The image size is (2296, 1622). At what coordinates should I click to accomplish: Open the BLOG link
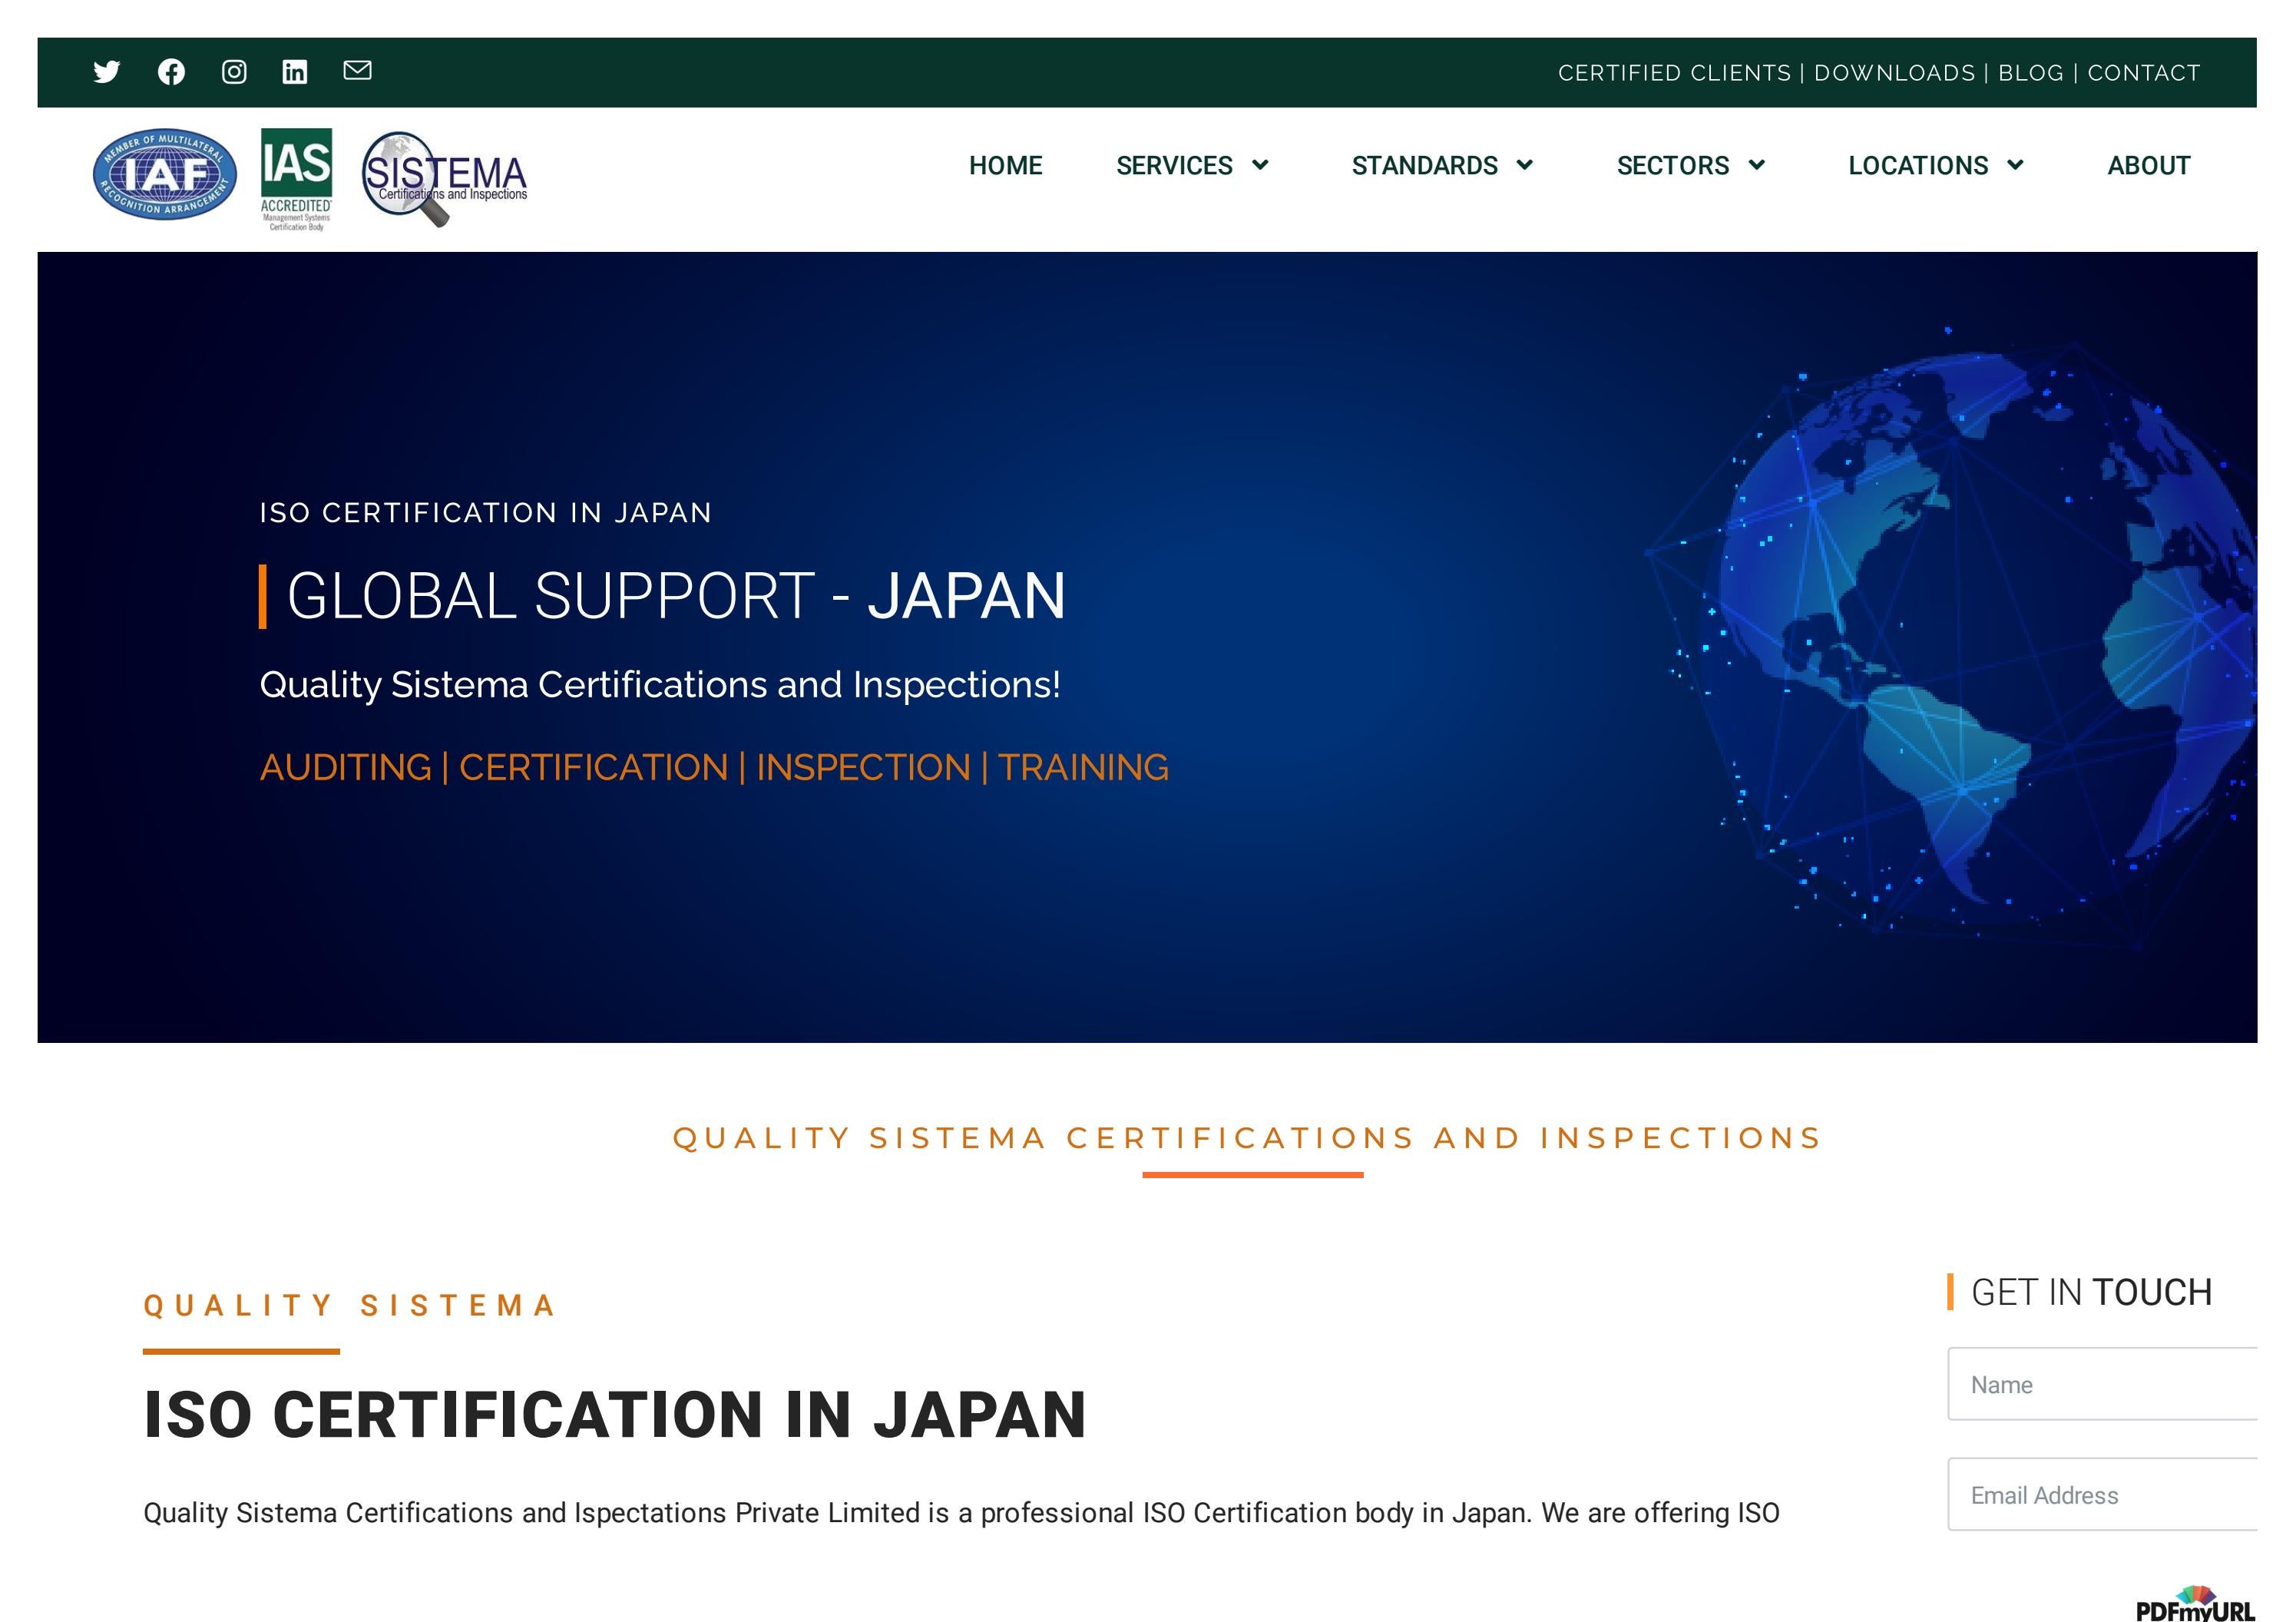(x=2029, y=72)
